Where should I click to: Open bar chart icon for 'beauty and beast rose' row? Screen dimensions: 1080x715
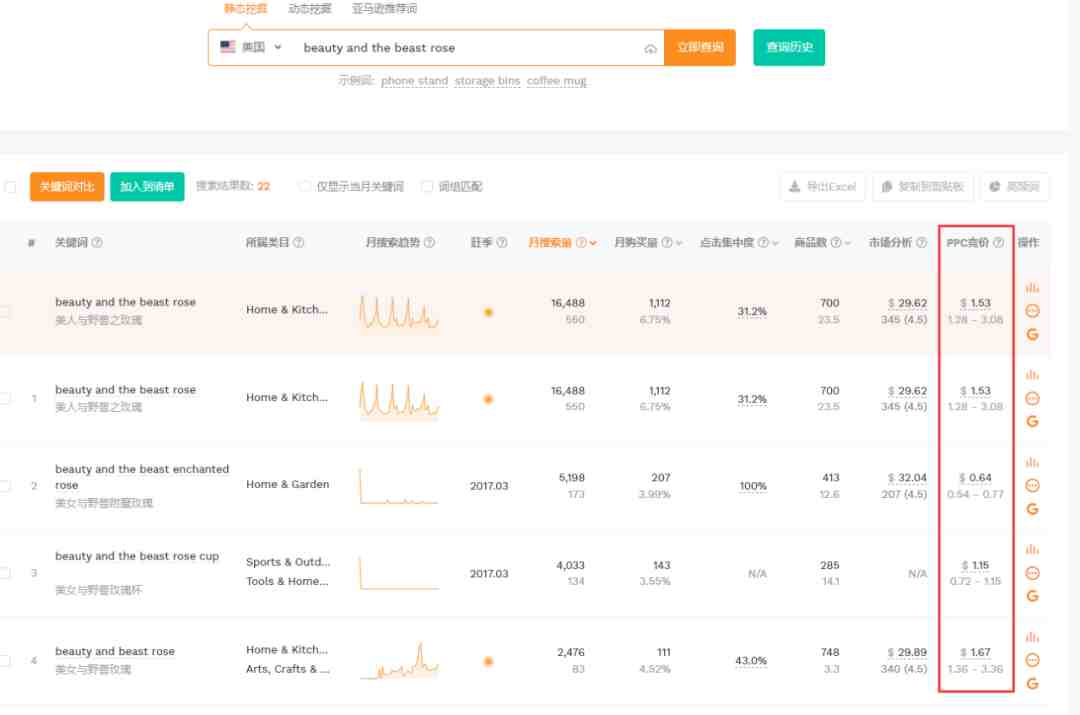(x=1032, y=637)
